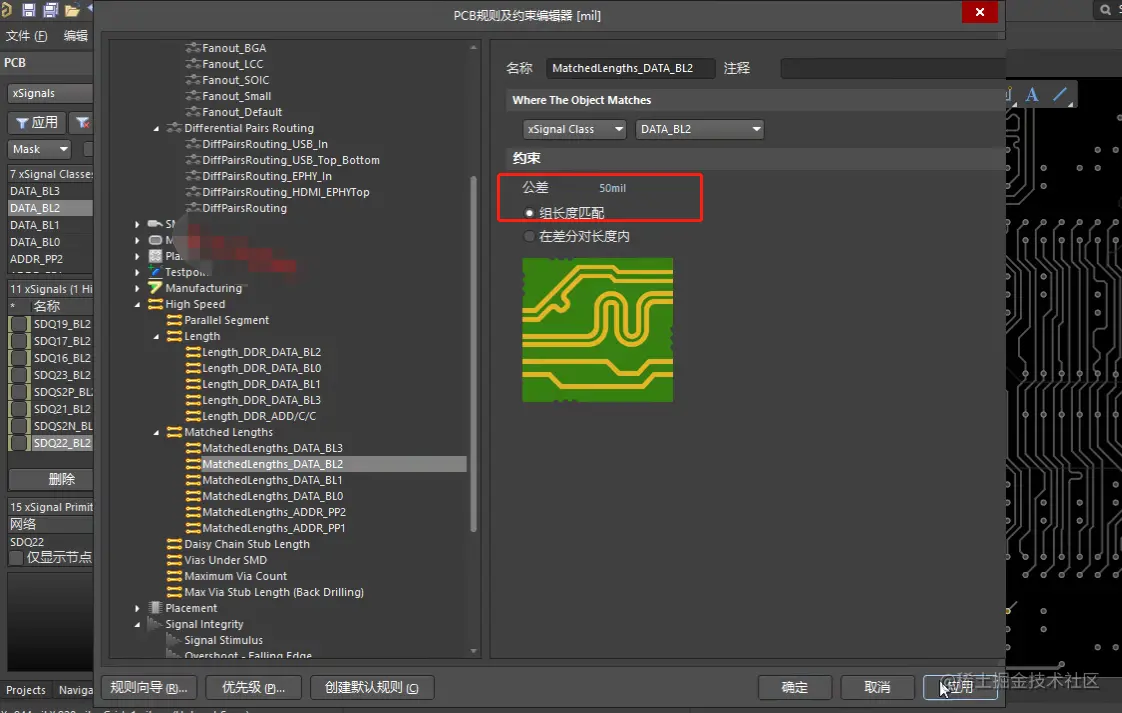Image resolution: width=1122 pixels, height=713 pixels.
Task: Expand the Placement tree node
Action: 137,608
